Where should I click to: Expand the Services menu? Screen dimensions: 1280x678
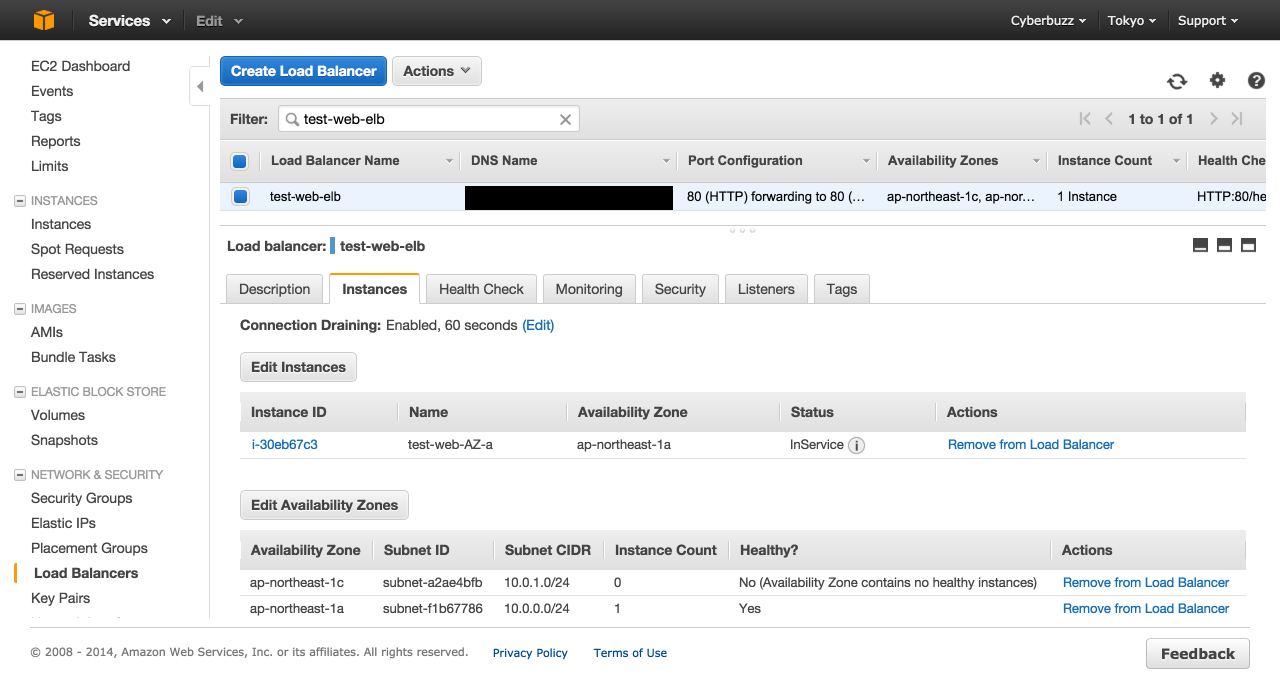[x=129, y=21]
